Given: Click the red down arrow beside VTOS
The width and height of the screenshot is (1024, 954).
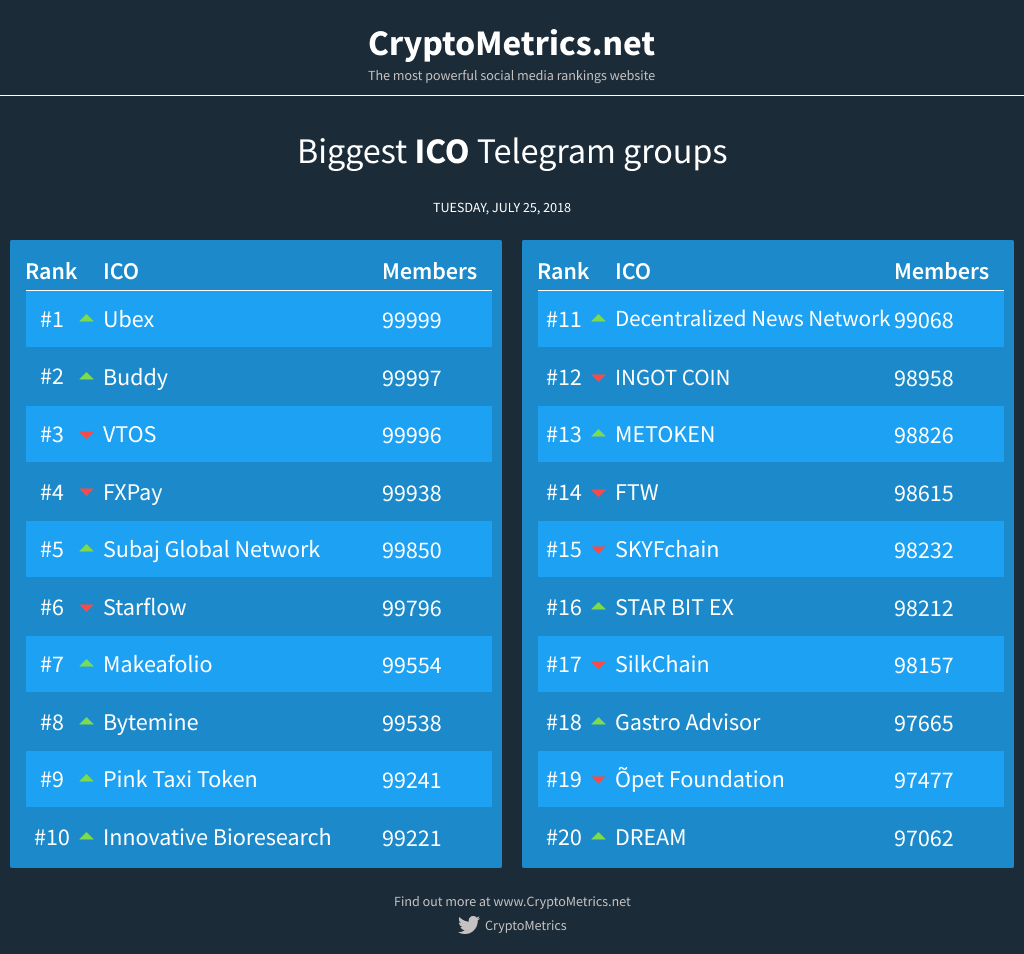Looking at the screenshot, I should (x=85, y=434).
